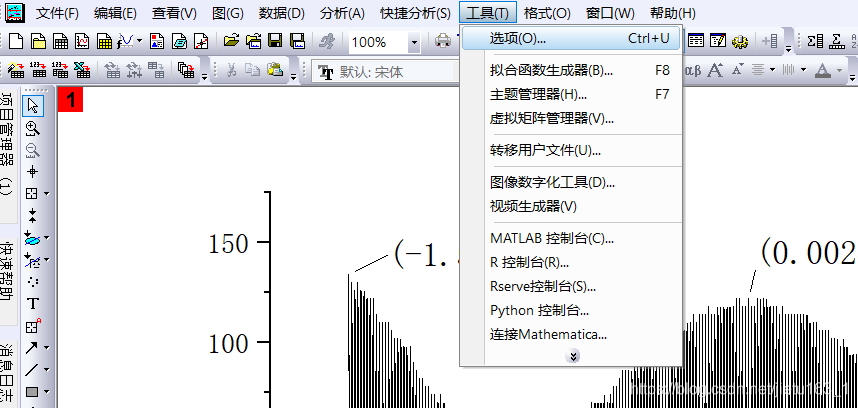
Task: Expand Tools menu with bottom chevron
Action: tap(573, 357)
